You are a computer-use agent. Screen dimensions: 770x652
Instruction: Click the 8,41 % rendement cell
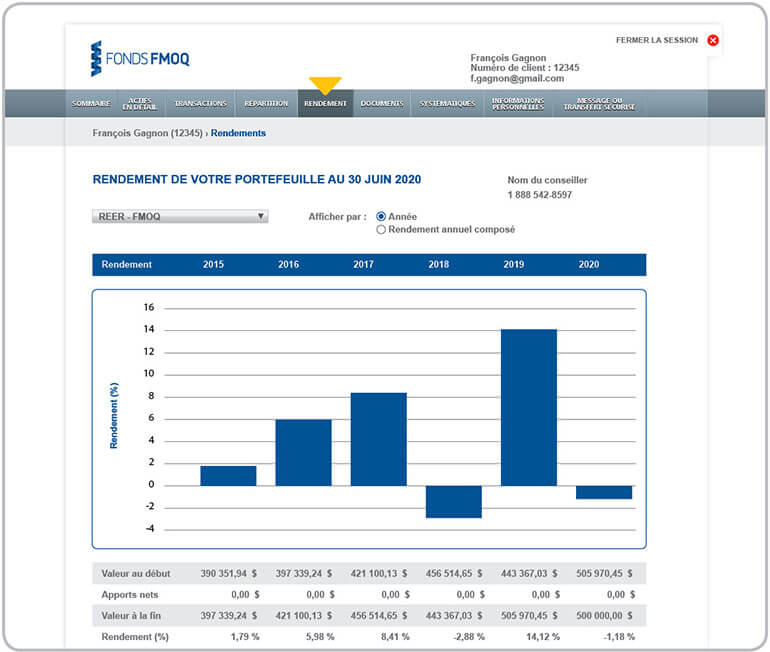[x=395, y=637]
